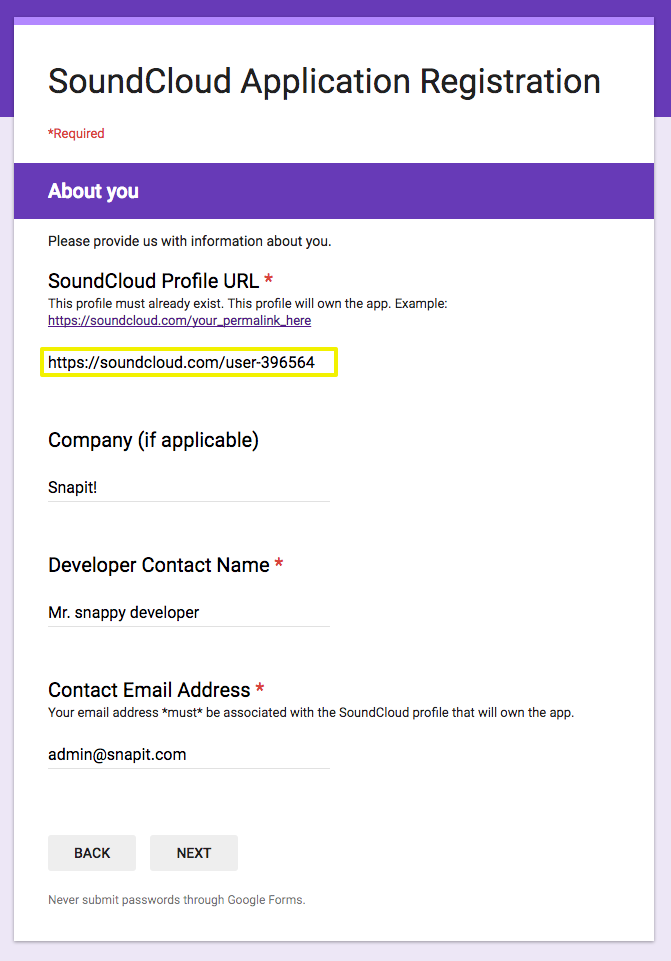Click the '*Required' notice text

77,134
